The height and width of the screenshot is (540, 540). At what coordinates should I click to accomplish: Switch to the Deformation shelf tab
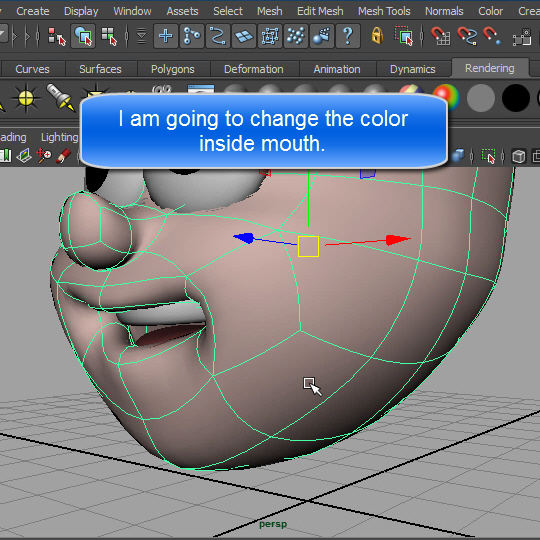[254, 69]
